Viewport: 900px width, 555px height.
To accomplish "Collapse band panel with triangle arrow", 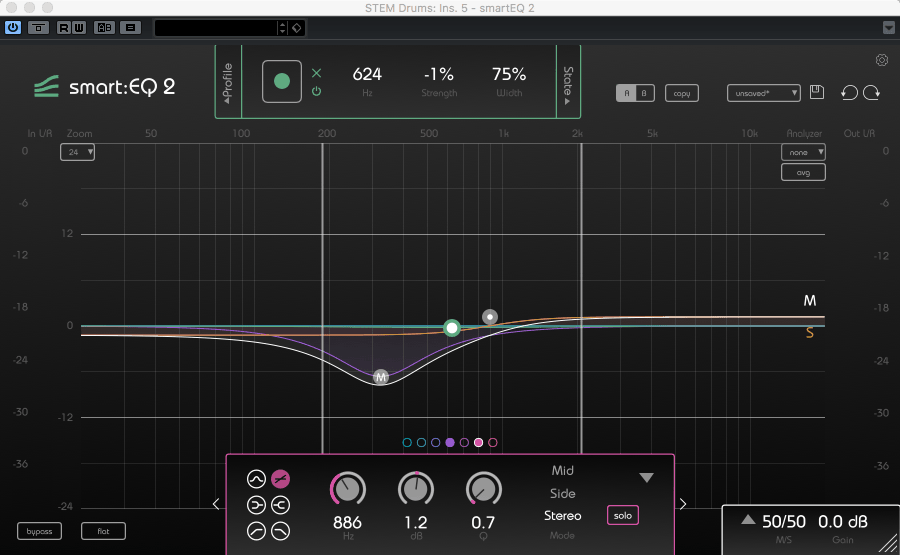I will (x=646, y=478).
